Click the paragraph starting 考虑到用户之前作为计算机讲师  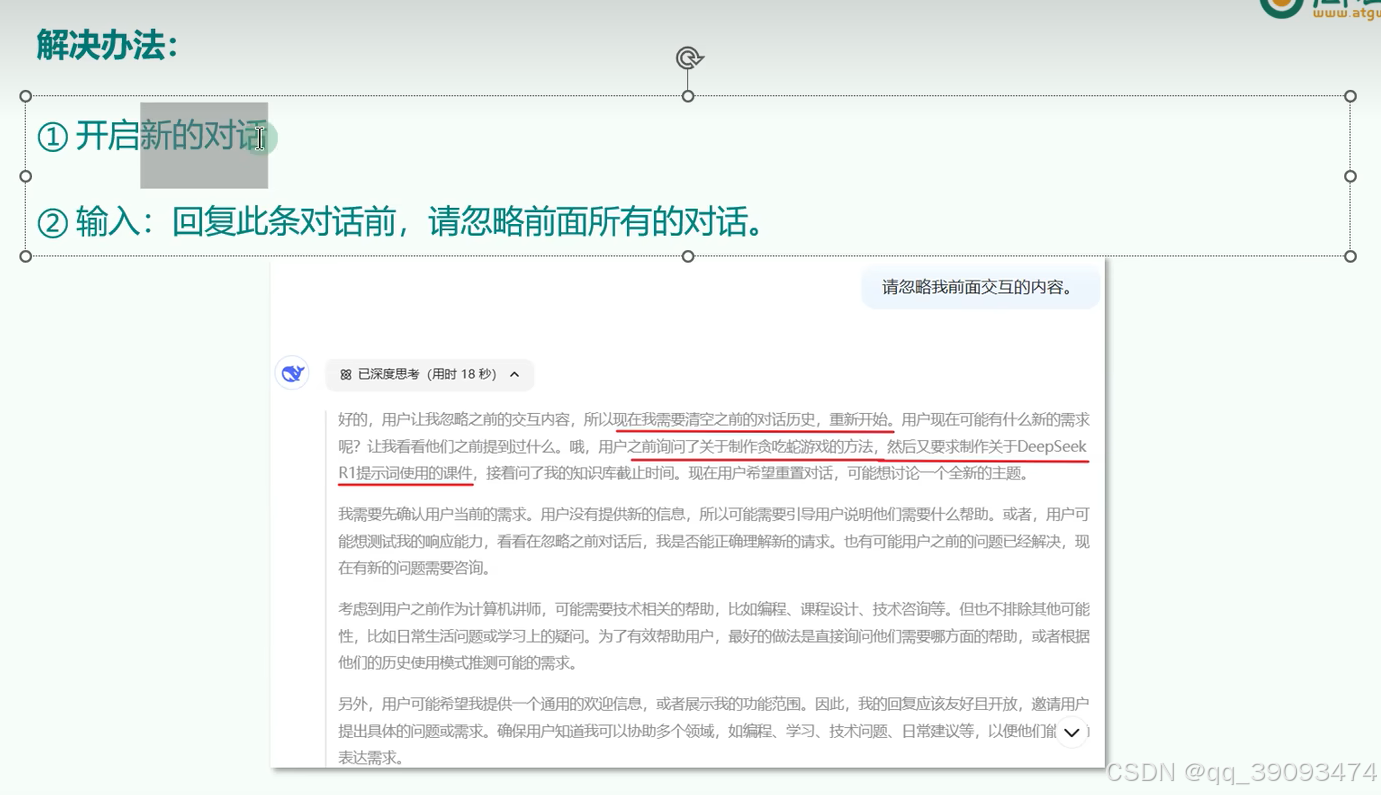713,636
